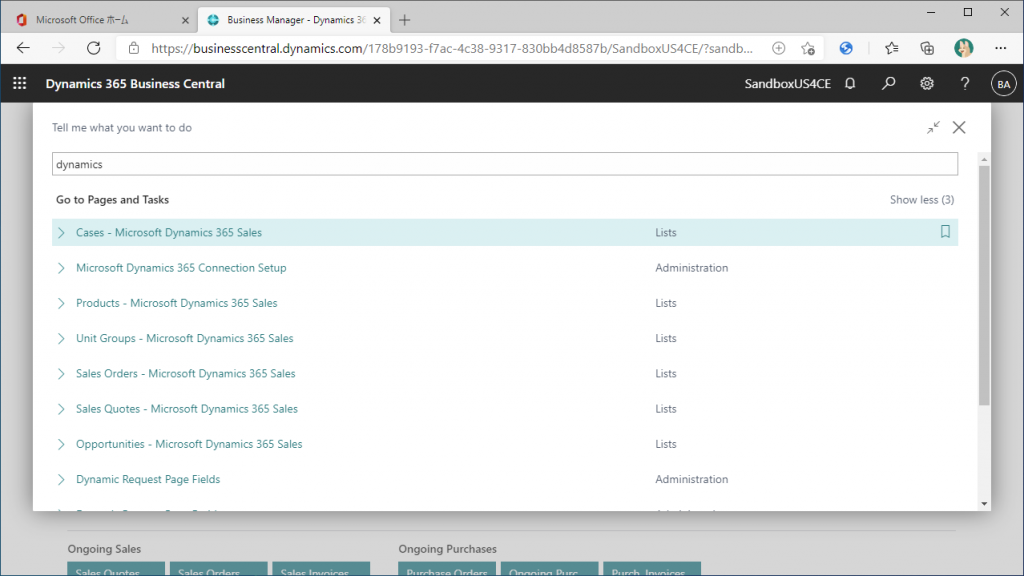Expand the Dynamic Request Page Fields row

coord(61,479)
